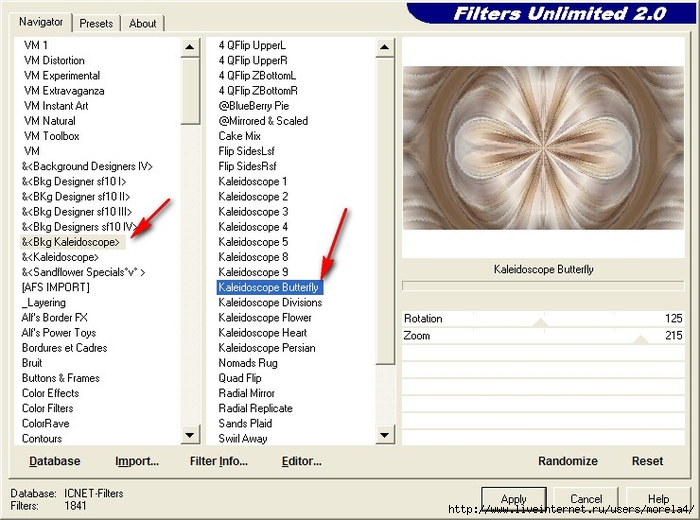Open Help
Screen dimensions: 700x520
tap(658, 498)
